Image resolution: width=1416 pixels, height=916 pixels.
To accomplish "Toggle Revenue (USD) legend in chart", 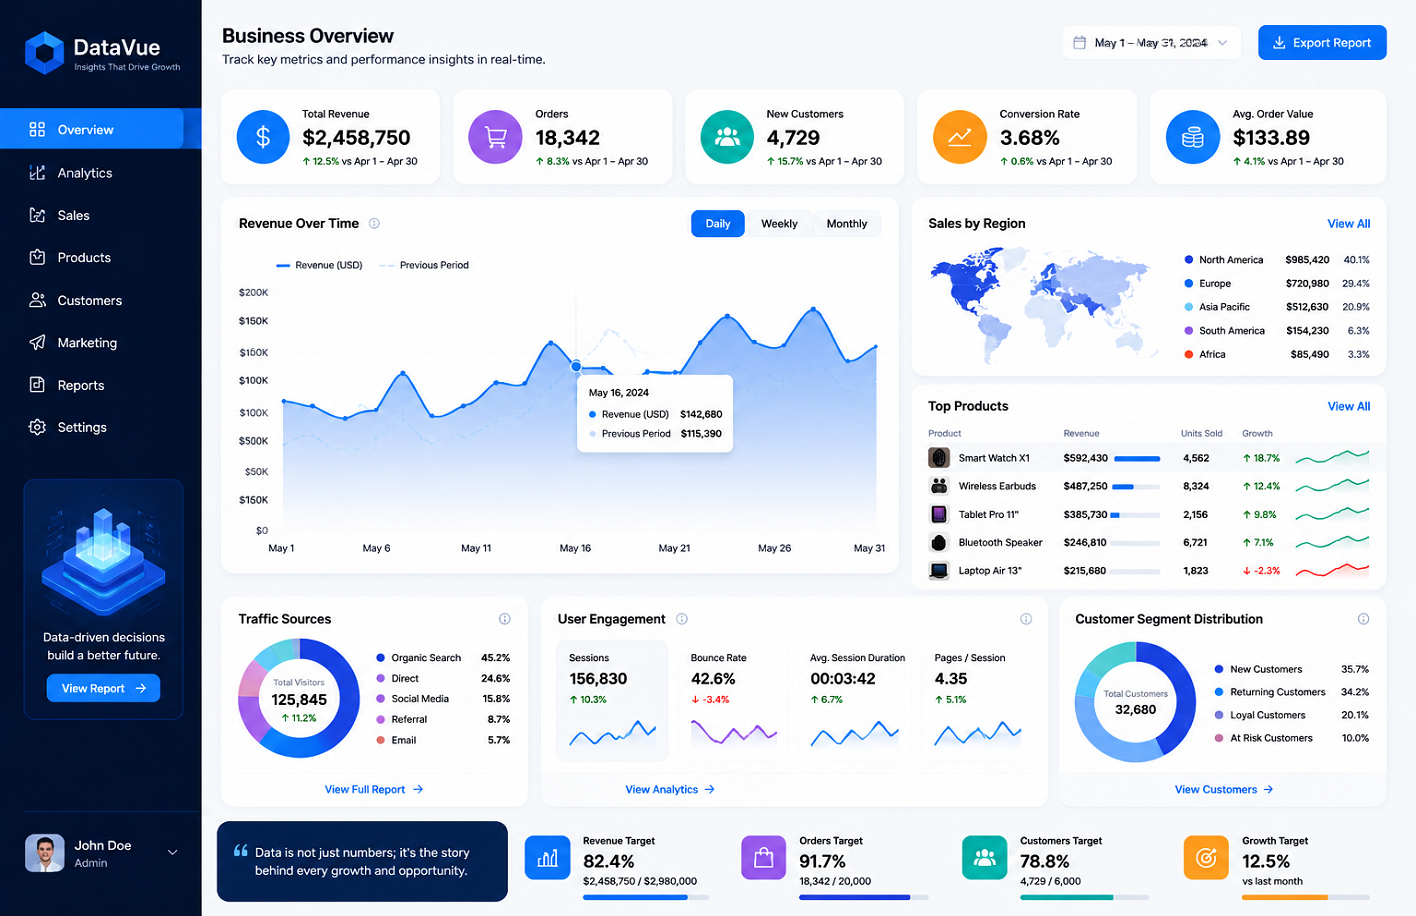I will 319,265.
